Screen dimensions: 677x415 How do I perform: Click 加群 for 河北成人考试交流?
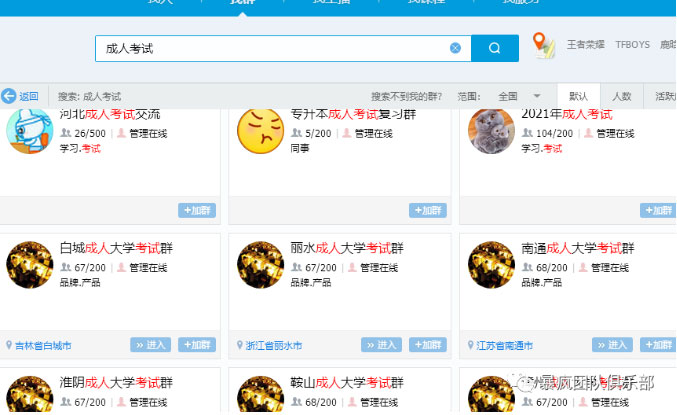click(x=197, y=210)
